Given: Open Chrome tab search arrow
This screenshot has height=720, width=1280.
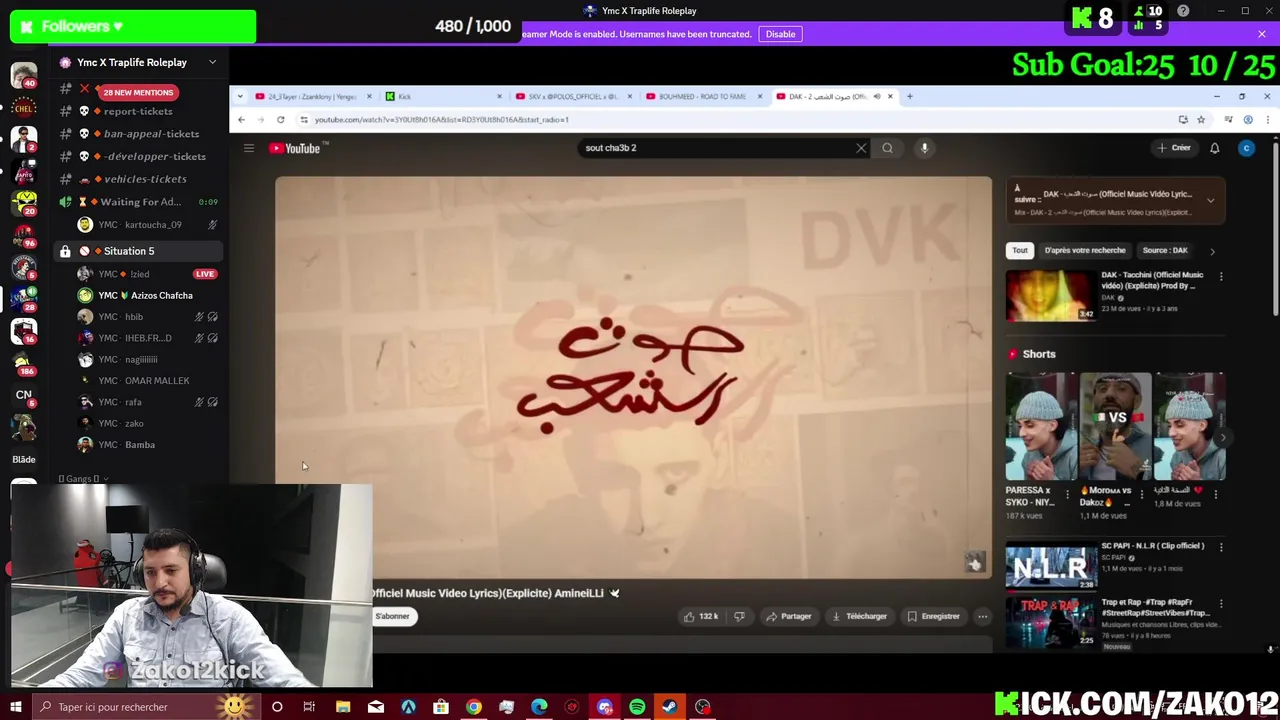Looking at the screenshot, I should (x=240, y=96).
